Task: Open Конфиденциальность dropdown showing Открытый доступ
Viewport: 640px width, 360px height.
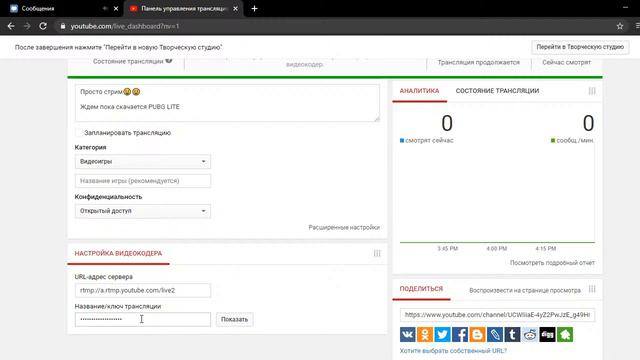Action: point(142,211)
